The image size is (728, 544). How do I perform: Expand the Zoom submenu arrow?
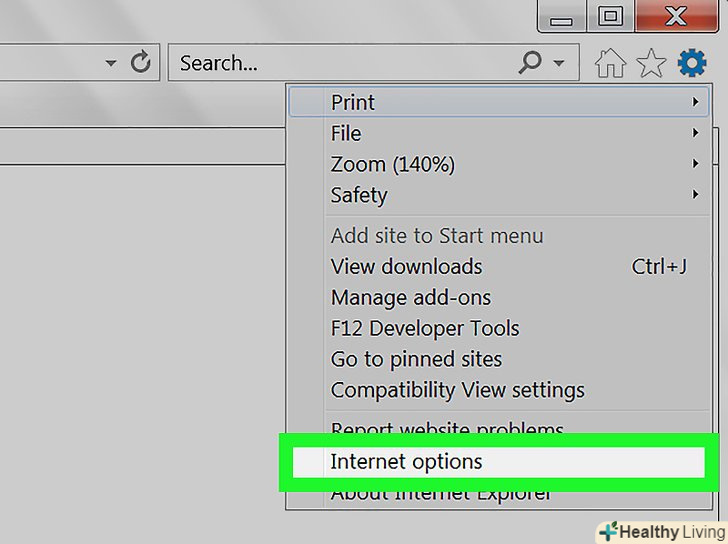point(695,163)
